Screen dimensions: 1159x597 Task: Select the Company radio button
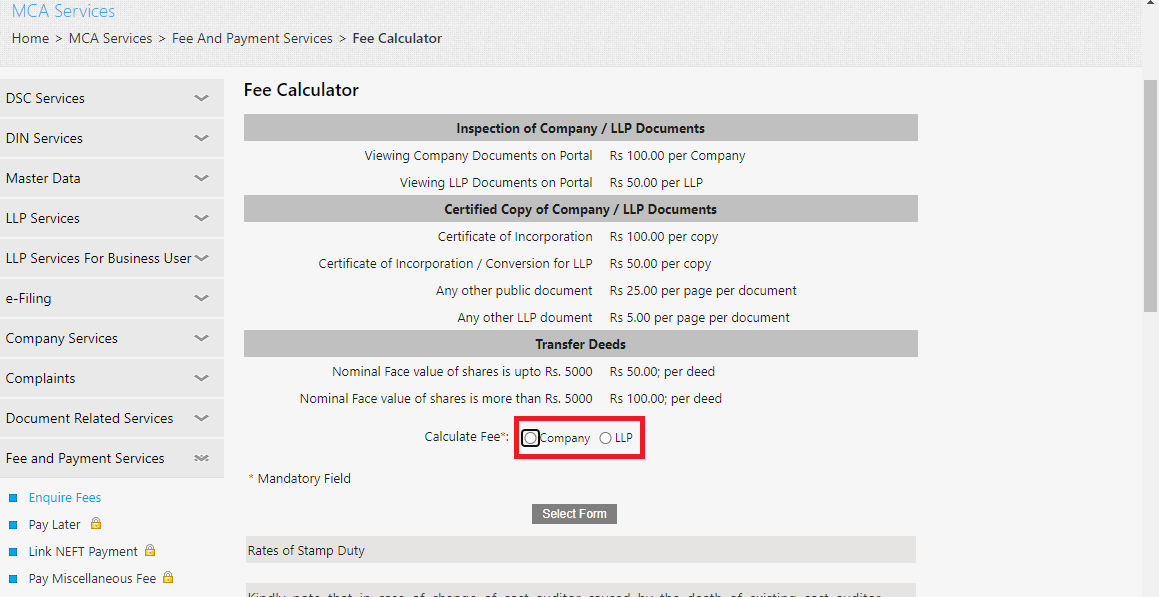(531, 438)
